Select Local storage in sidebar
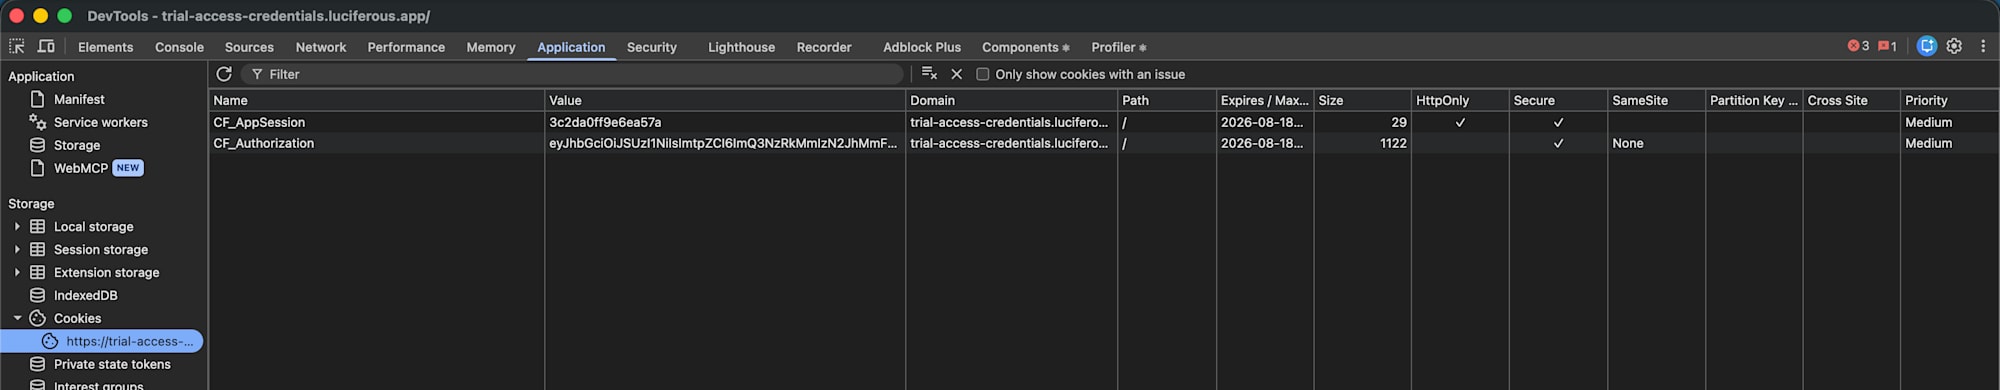Image resolution: width=2000 pixels, height=390 pixels. pos(93,227)
